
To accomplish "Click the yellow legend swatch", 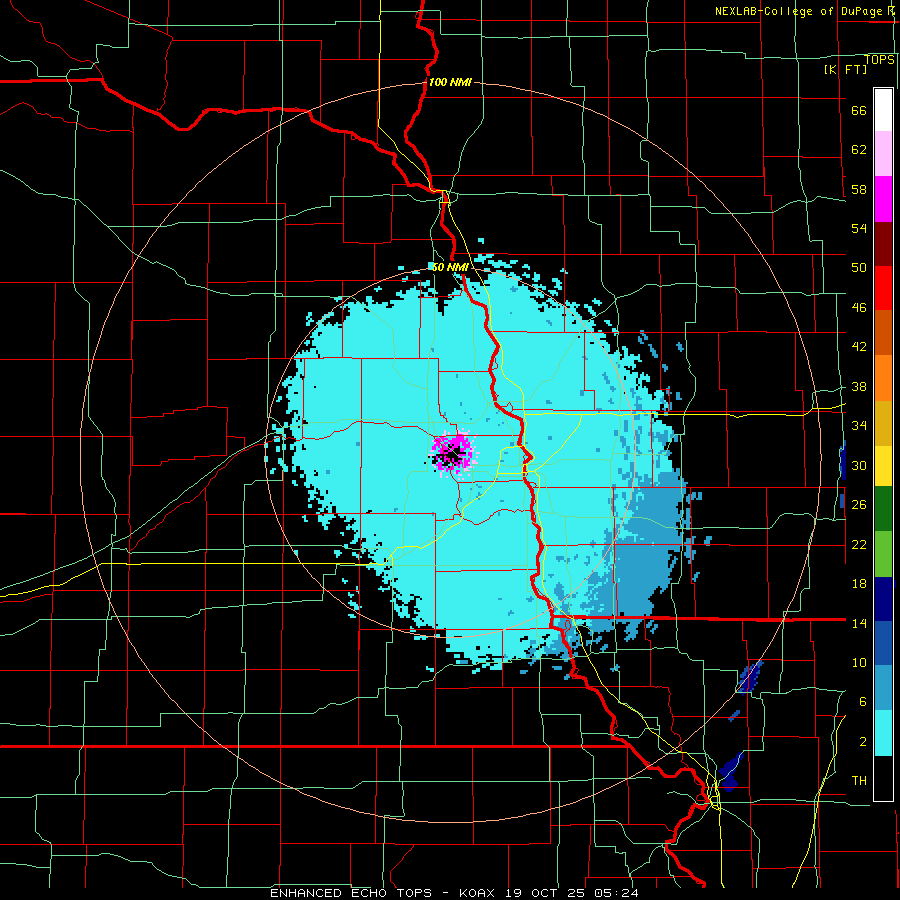I will point(883,466).
